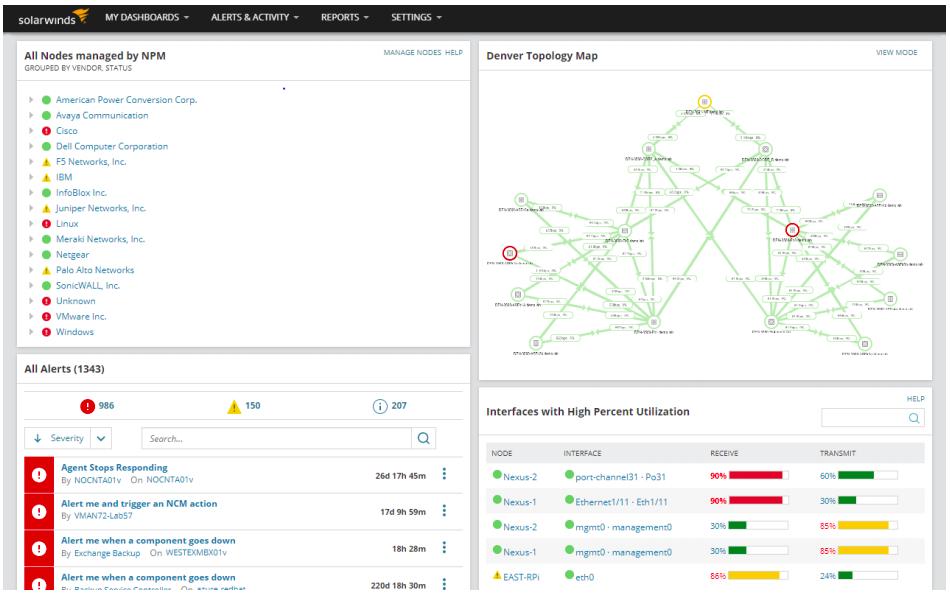Expand the Juniper Networks, Inc. group
Image resolution: width=950 pixels, height=595 pixels.
(31, 208)
